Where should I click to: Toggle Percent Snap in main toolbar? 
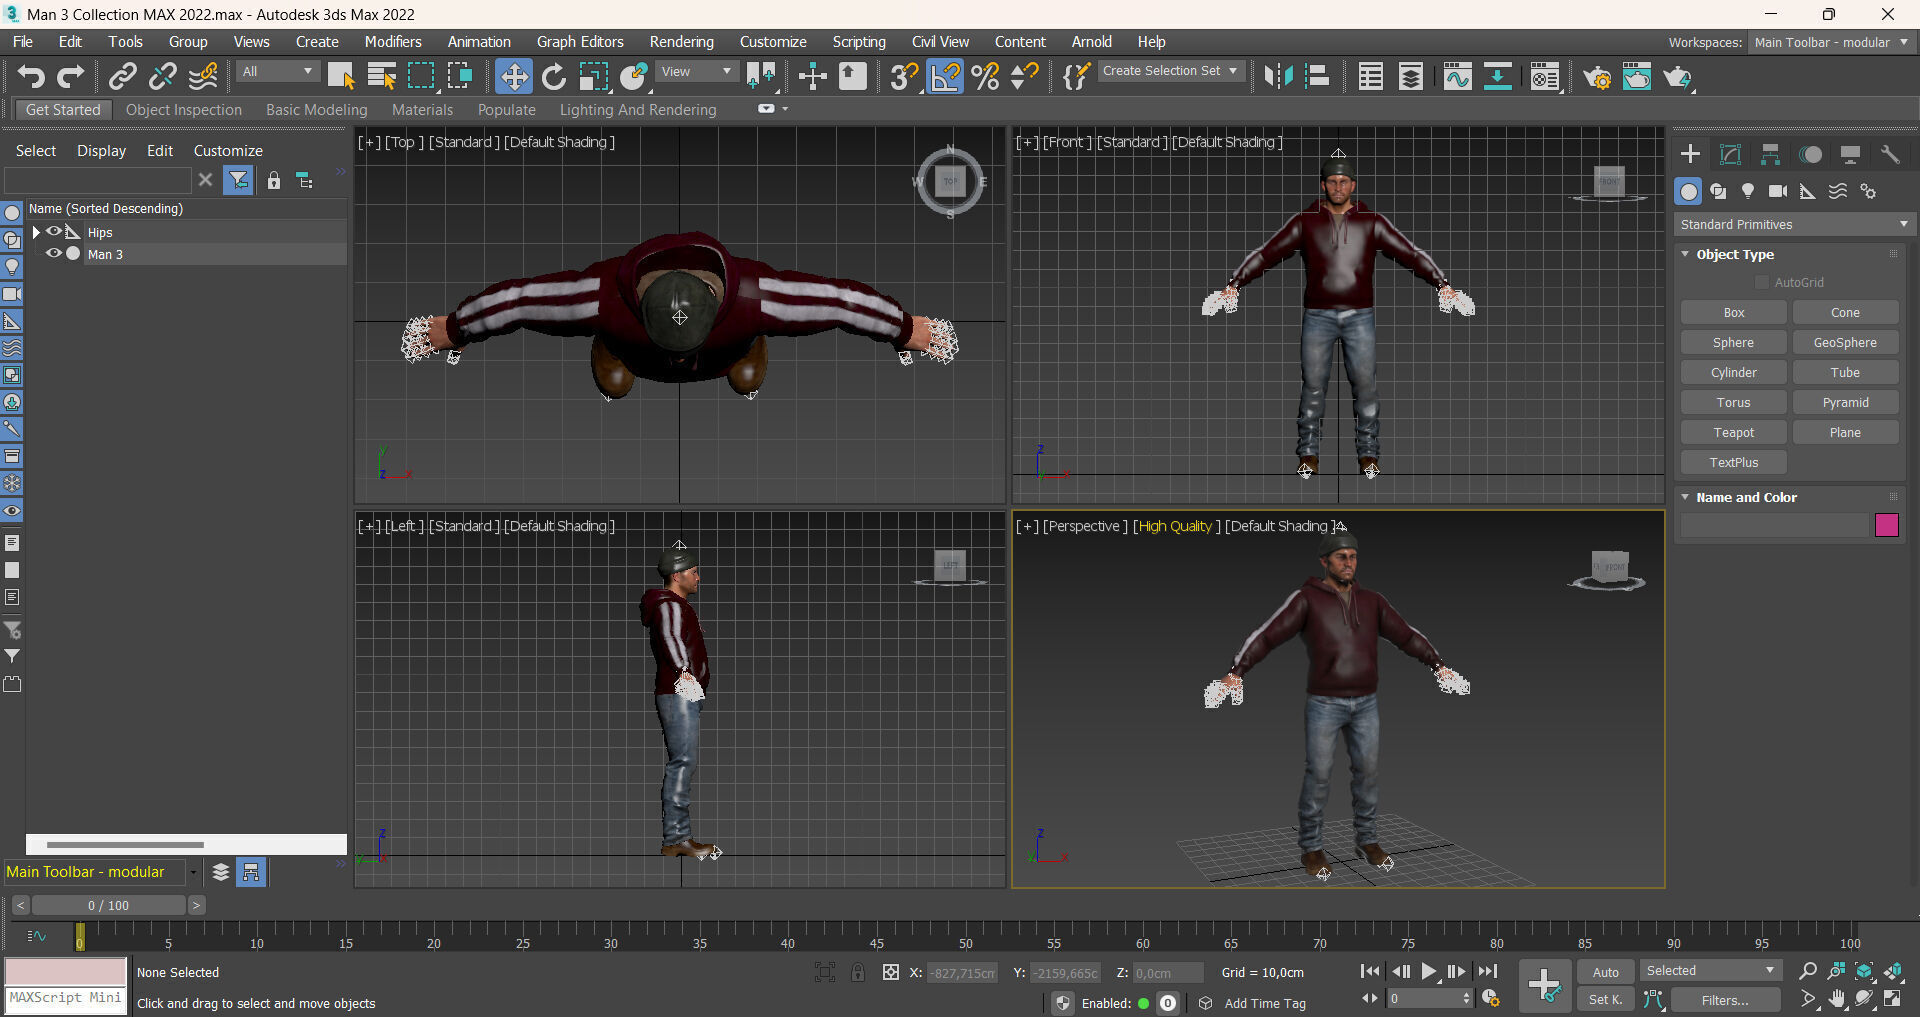coord(985,77)
